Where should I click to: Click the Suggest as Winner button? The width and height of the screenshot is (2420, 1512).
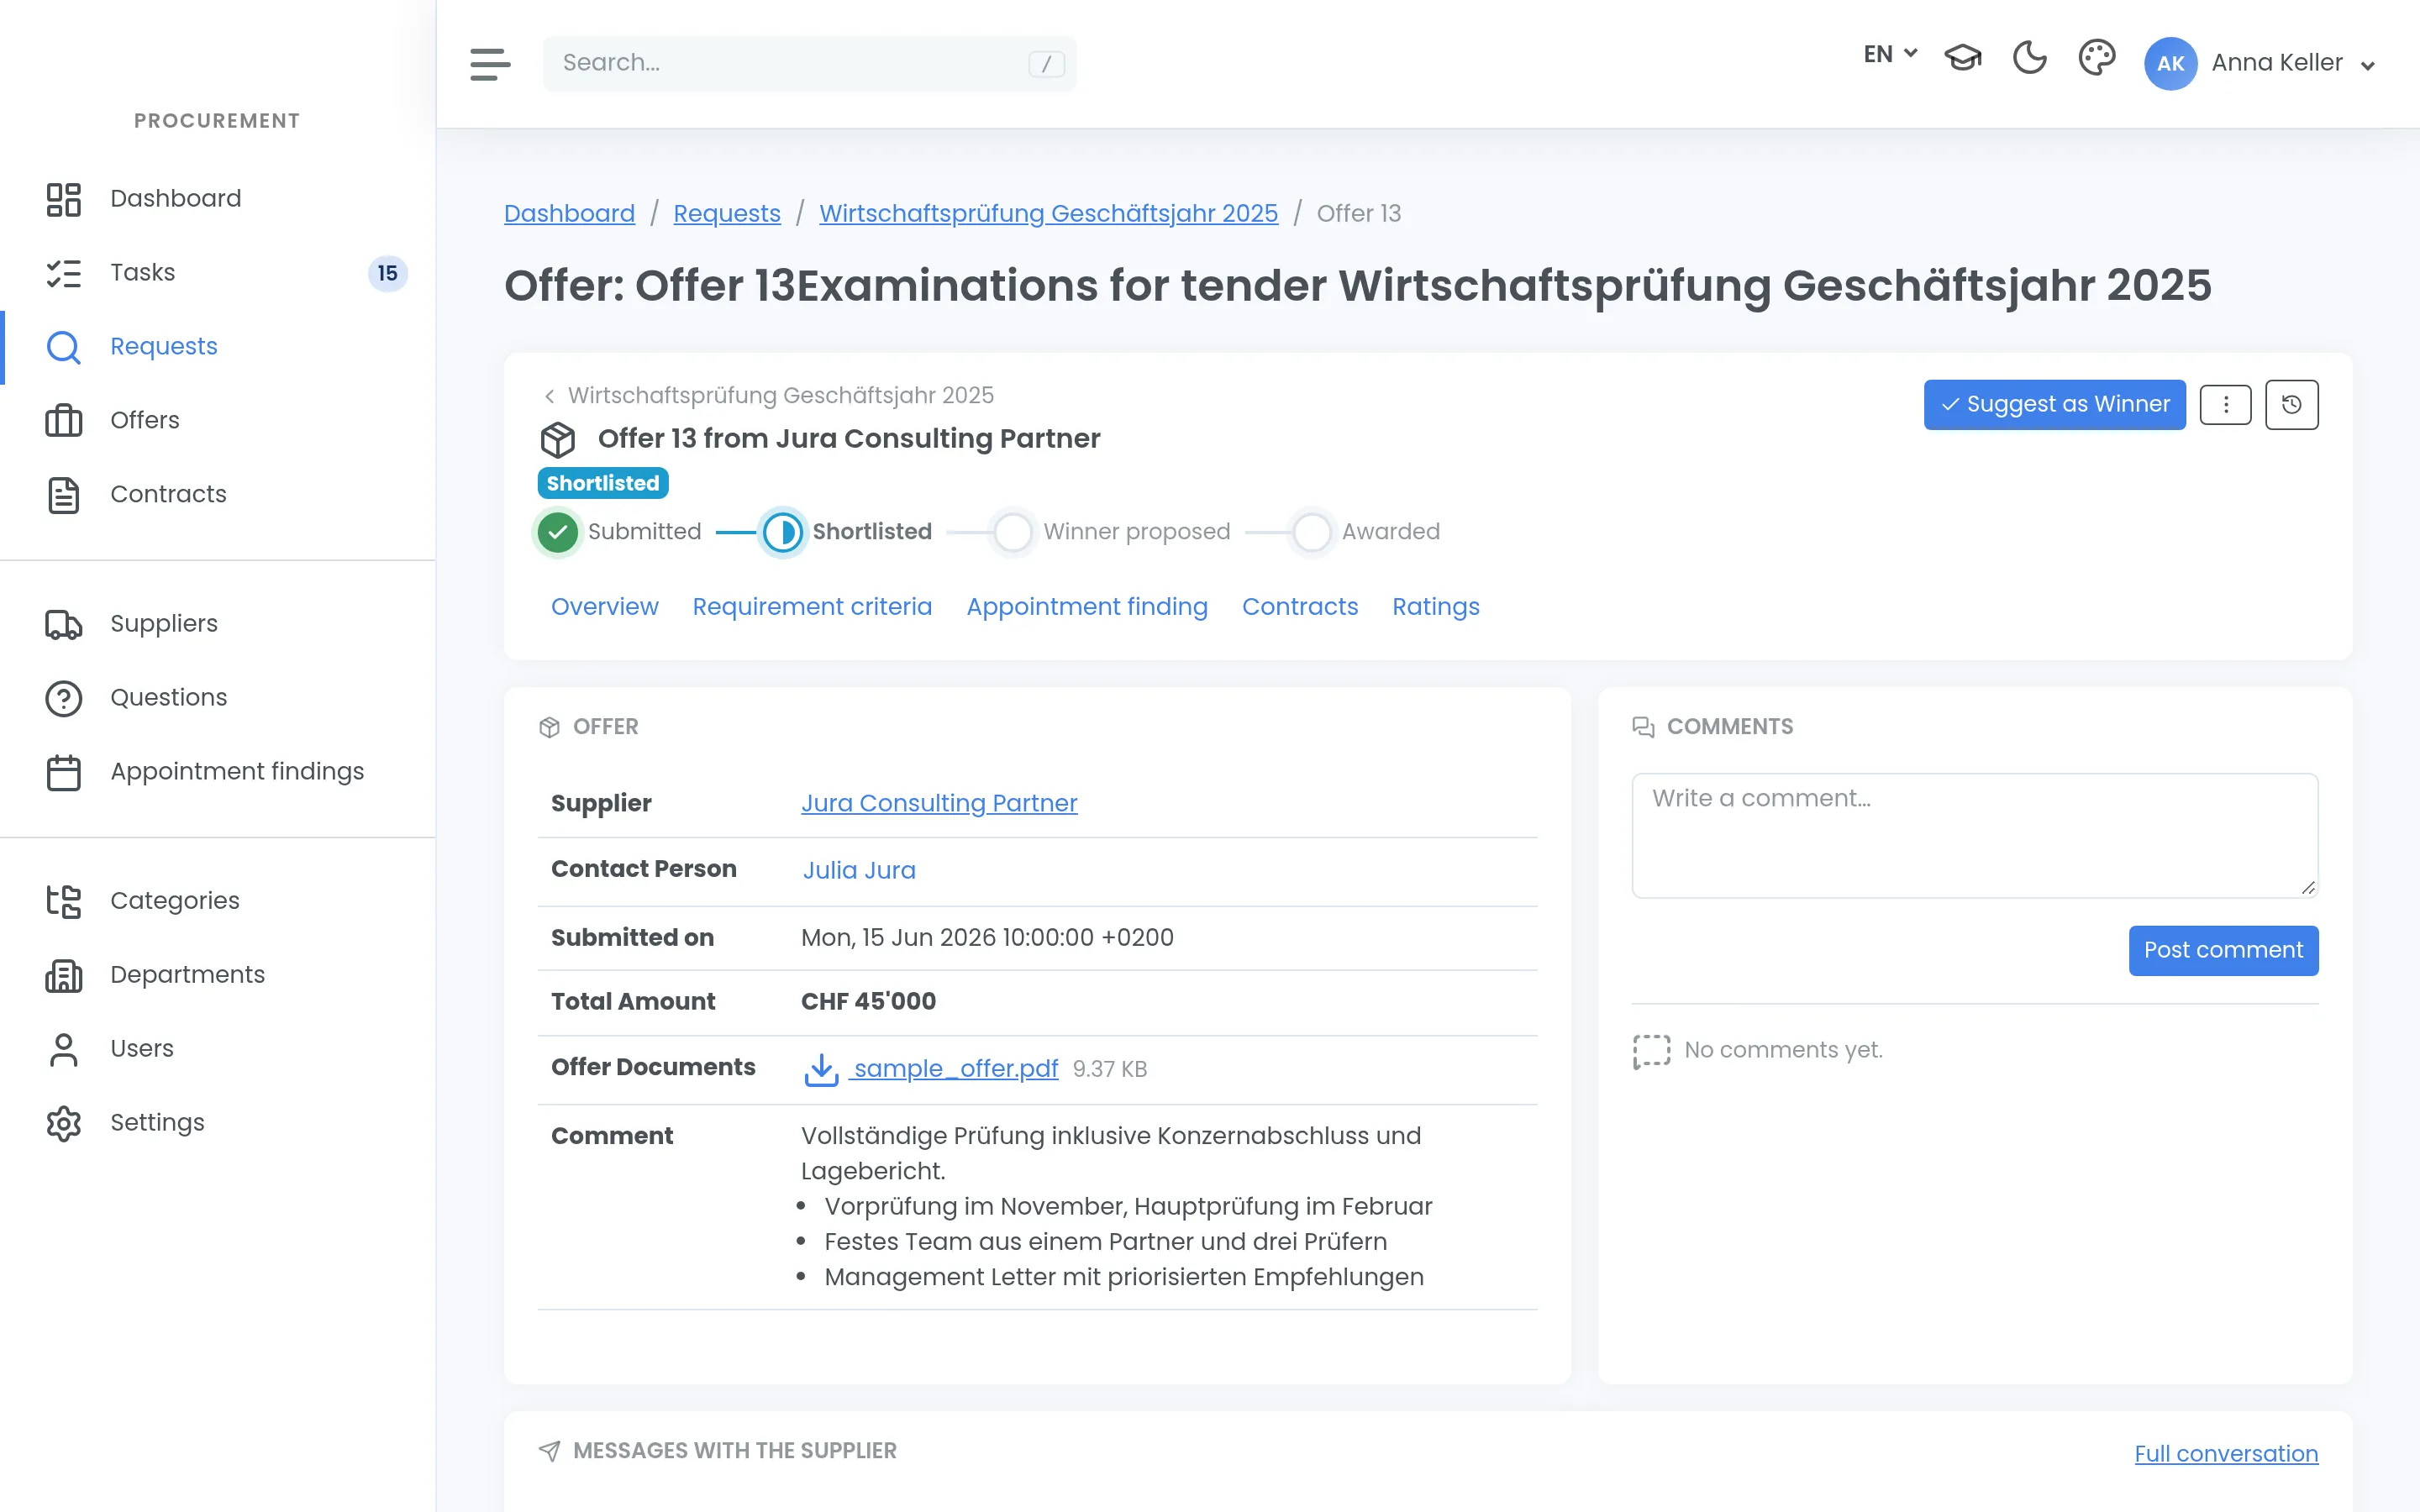point(2054,404)
